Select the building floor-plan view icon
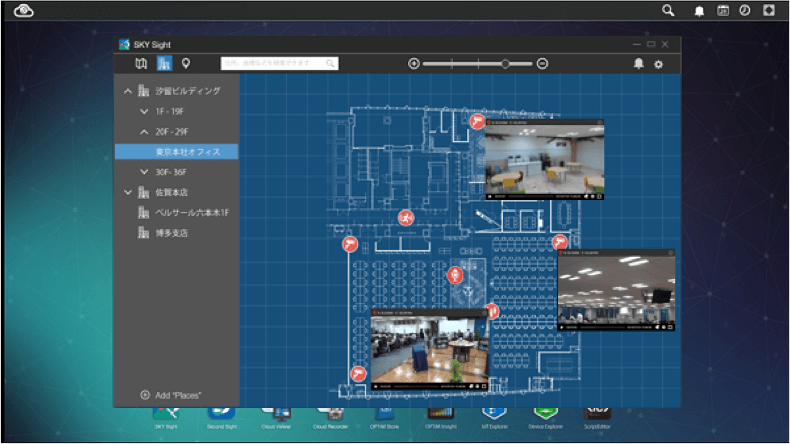 (x=164, y=64)
